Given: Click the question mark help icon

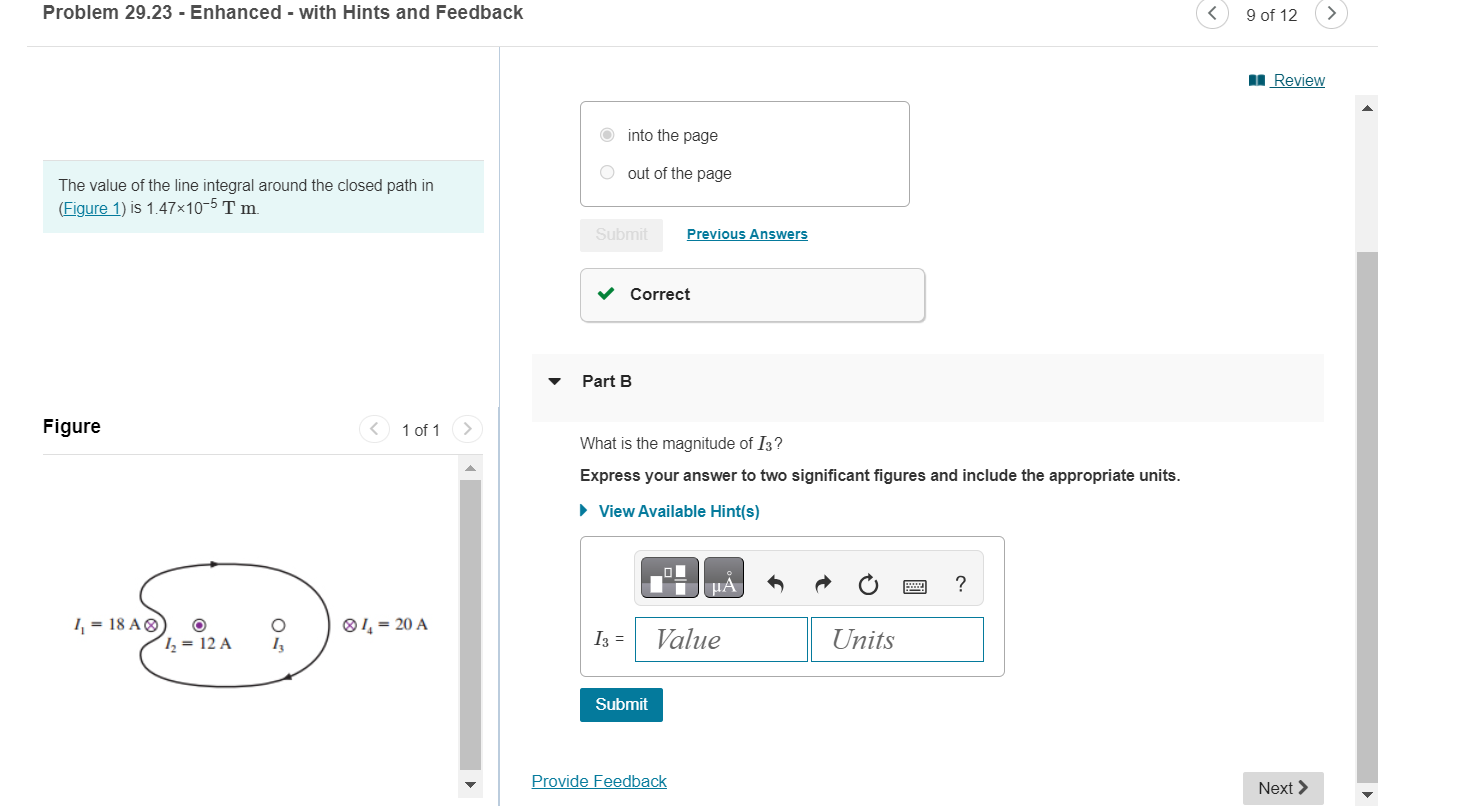Looking at the screenshot, I should click(960, 584).
